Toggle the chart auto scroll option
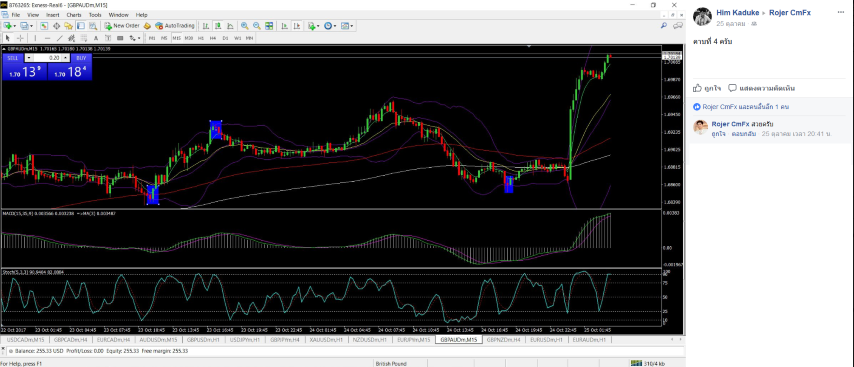Viewport: 854px width, 367px height. (284, 26)
